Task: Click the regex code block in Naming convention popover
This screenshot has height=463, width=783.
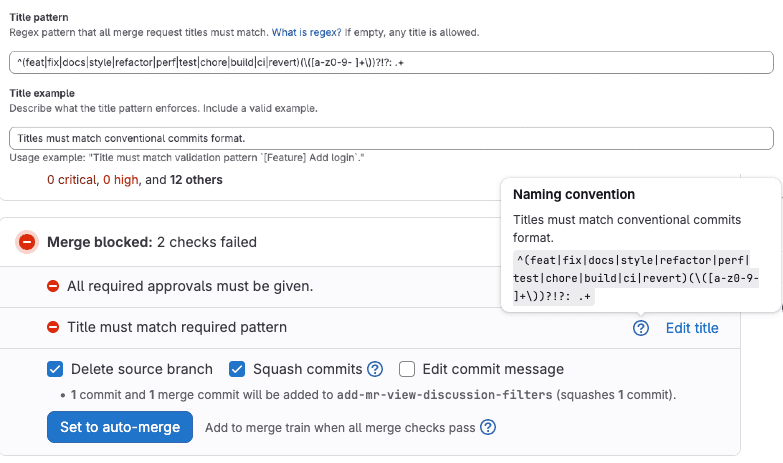Action: pos(636,278)
